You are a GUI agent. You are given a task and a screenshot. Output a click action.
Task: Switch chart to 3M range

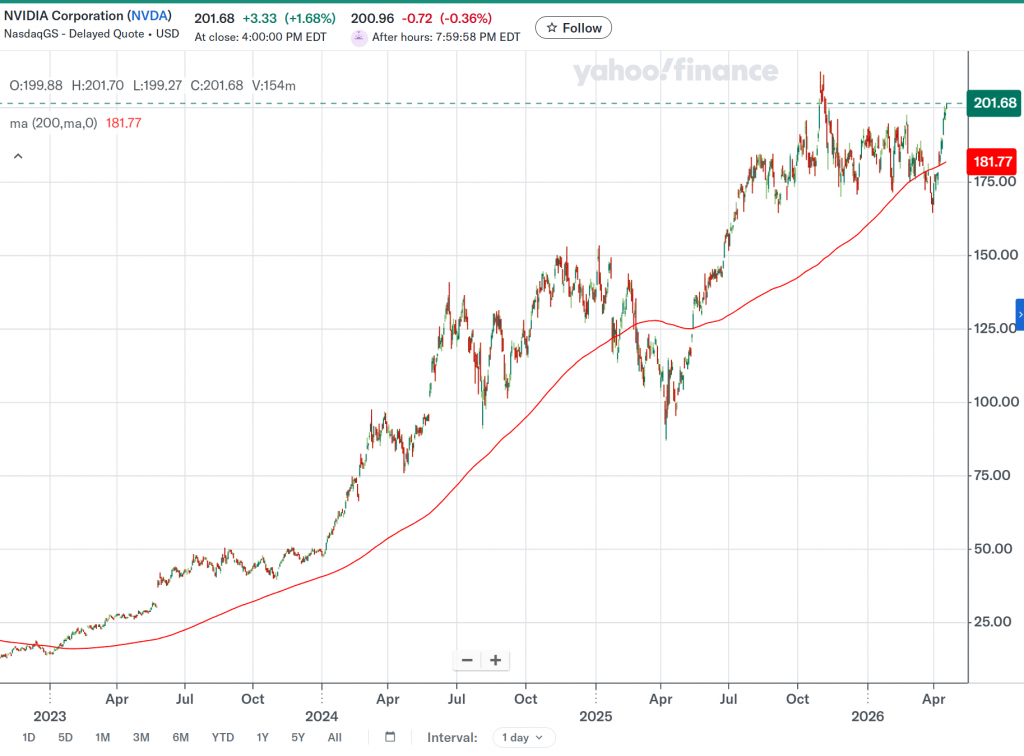[x=141, y=737]
